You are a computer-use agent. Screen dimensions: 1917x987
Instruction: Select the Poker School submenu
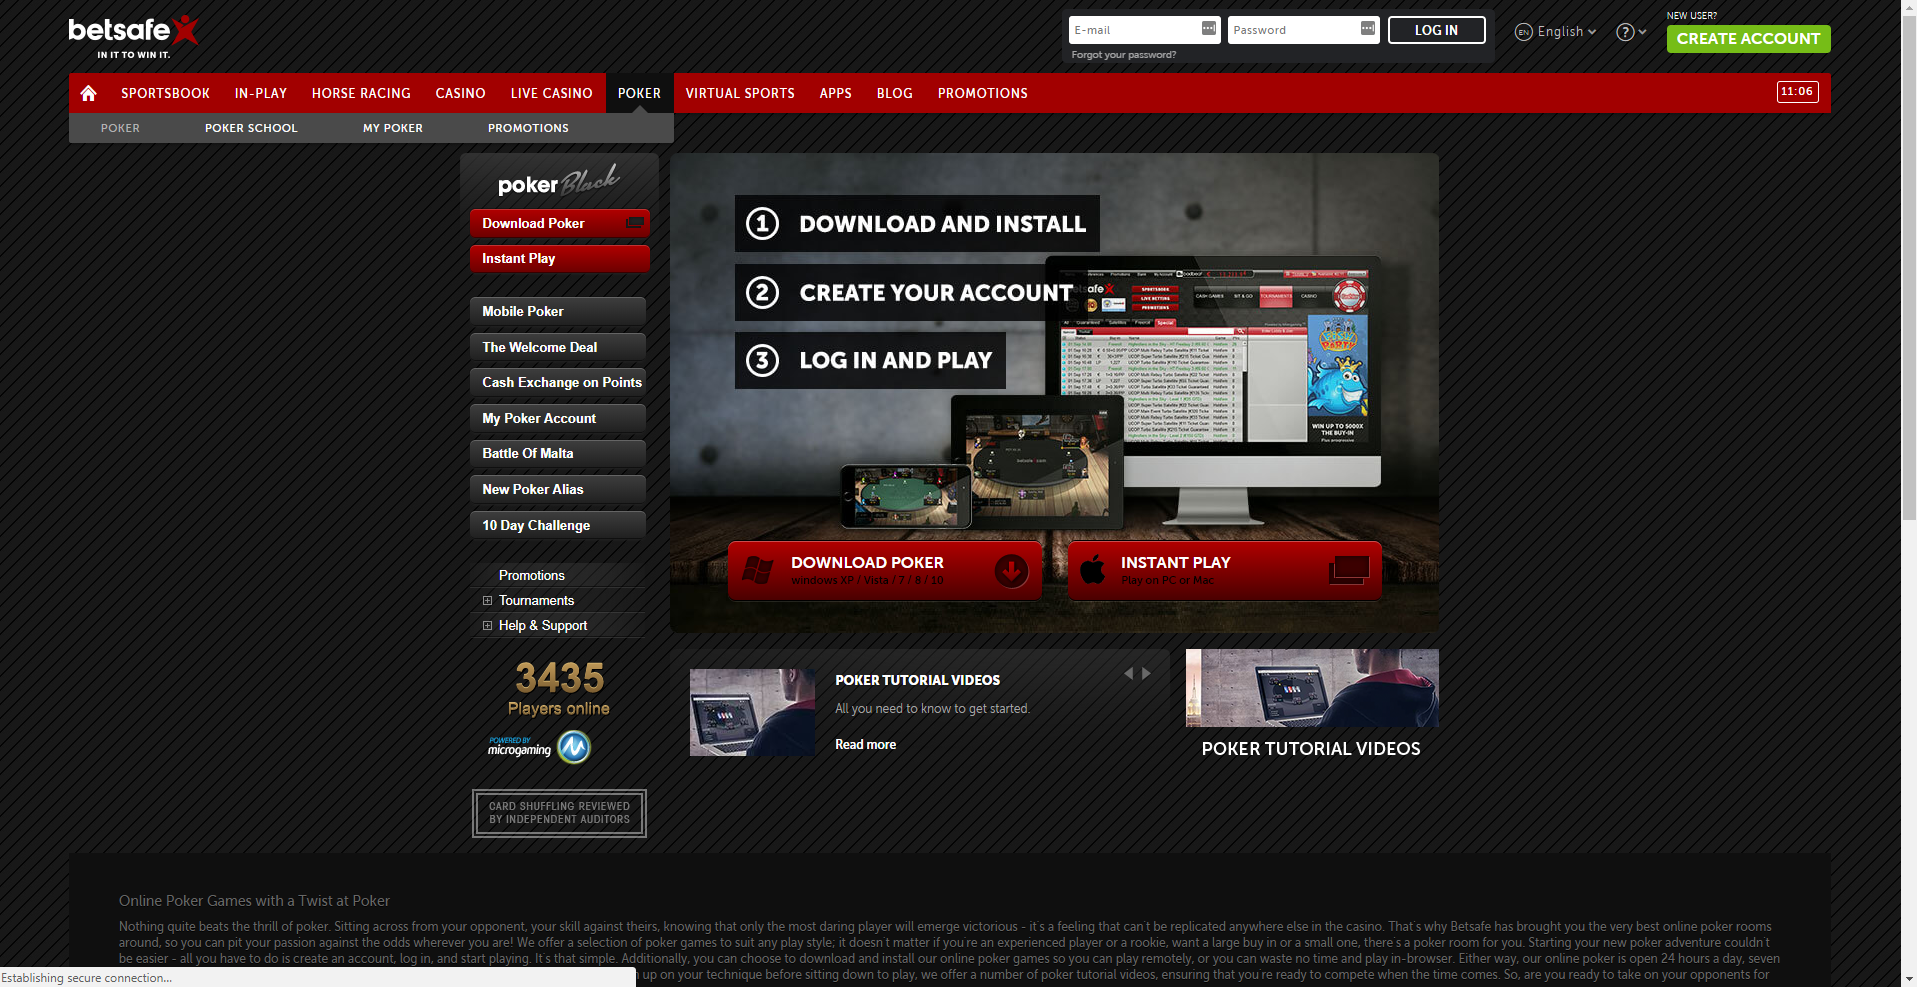251,128
